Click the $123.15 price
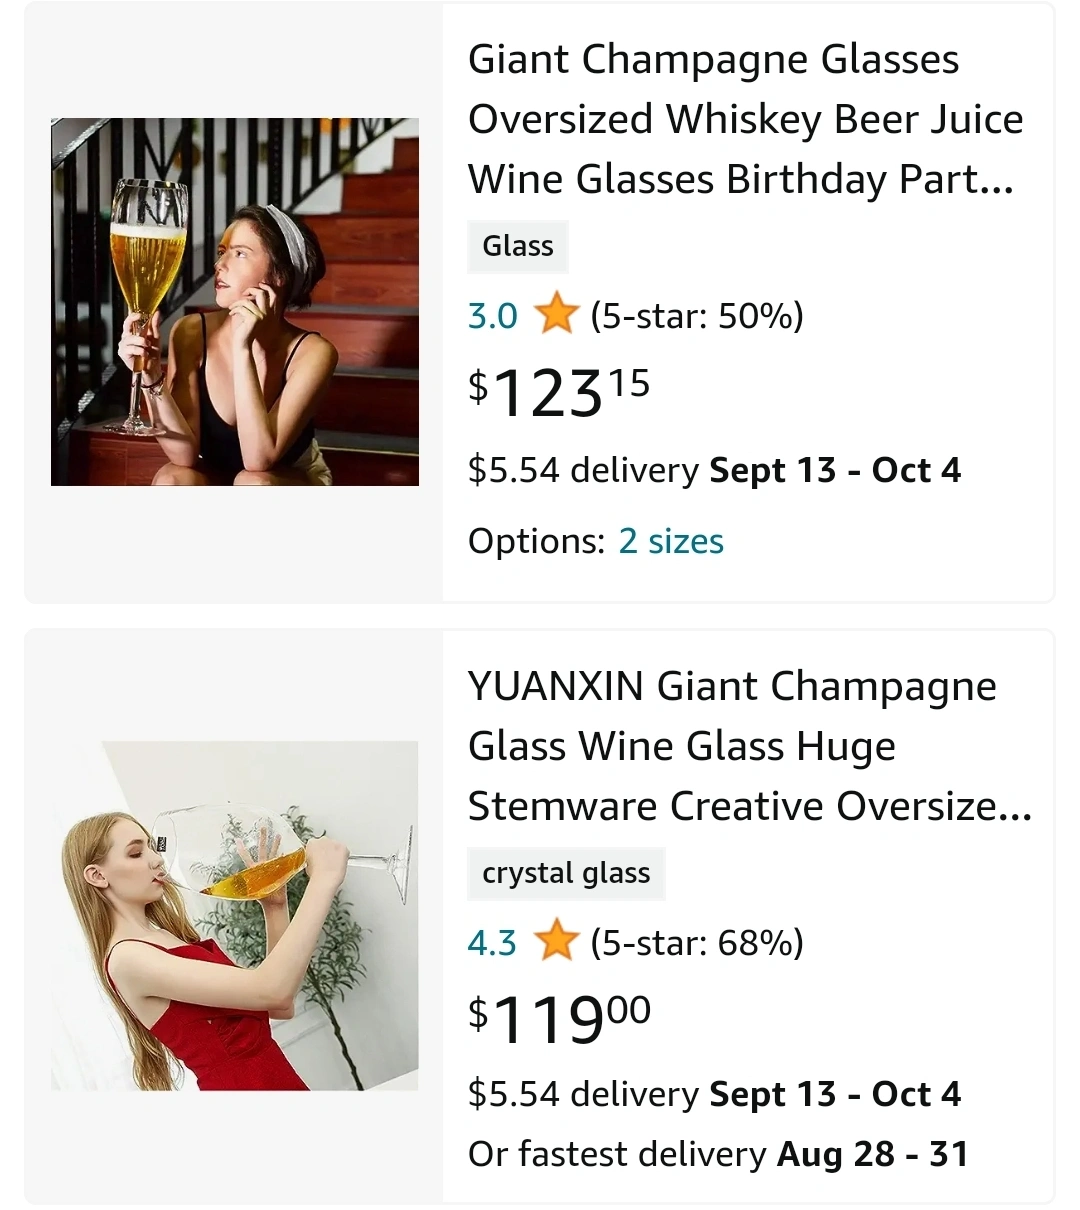Image resolution: width=1080 pixels, height=1210 pixels. click(559, 391)
